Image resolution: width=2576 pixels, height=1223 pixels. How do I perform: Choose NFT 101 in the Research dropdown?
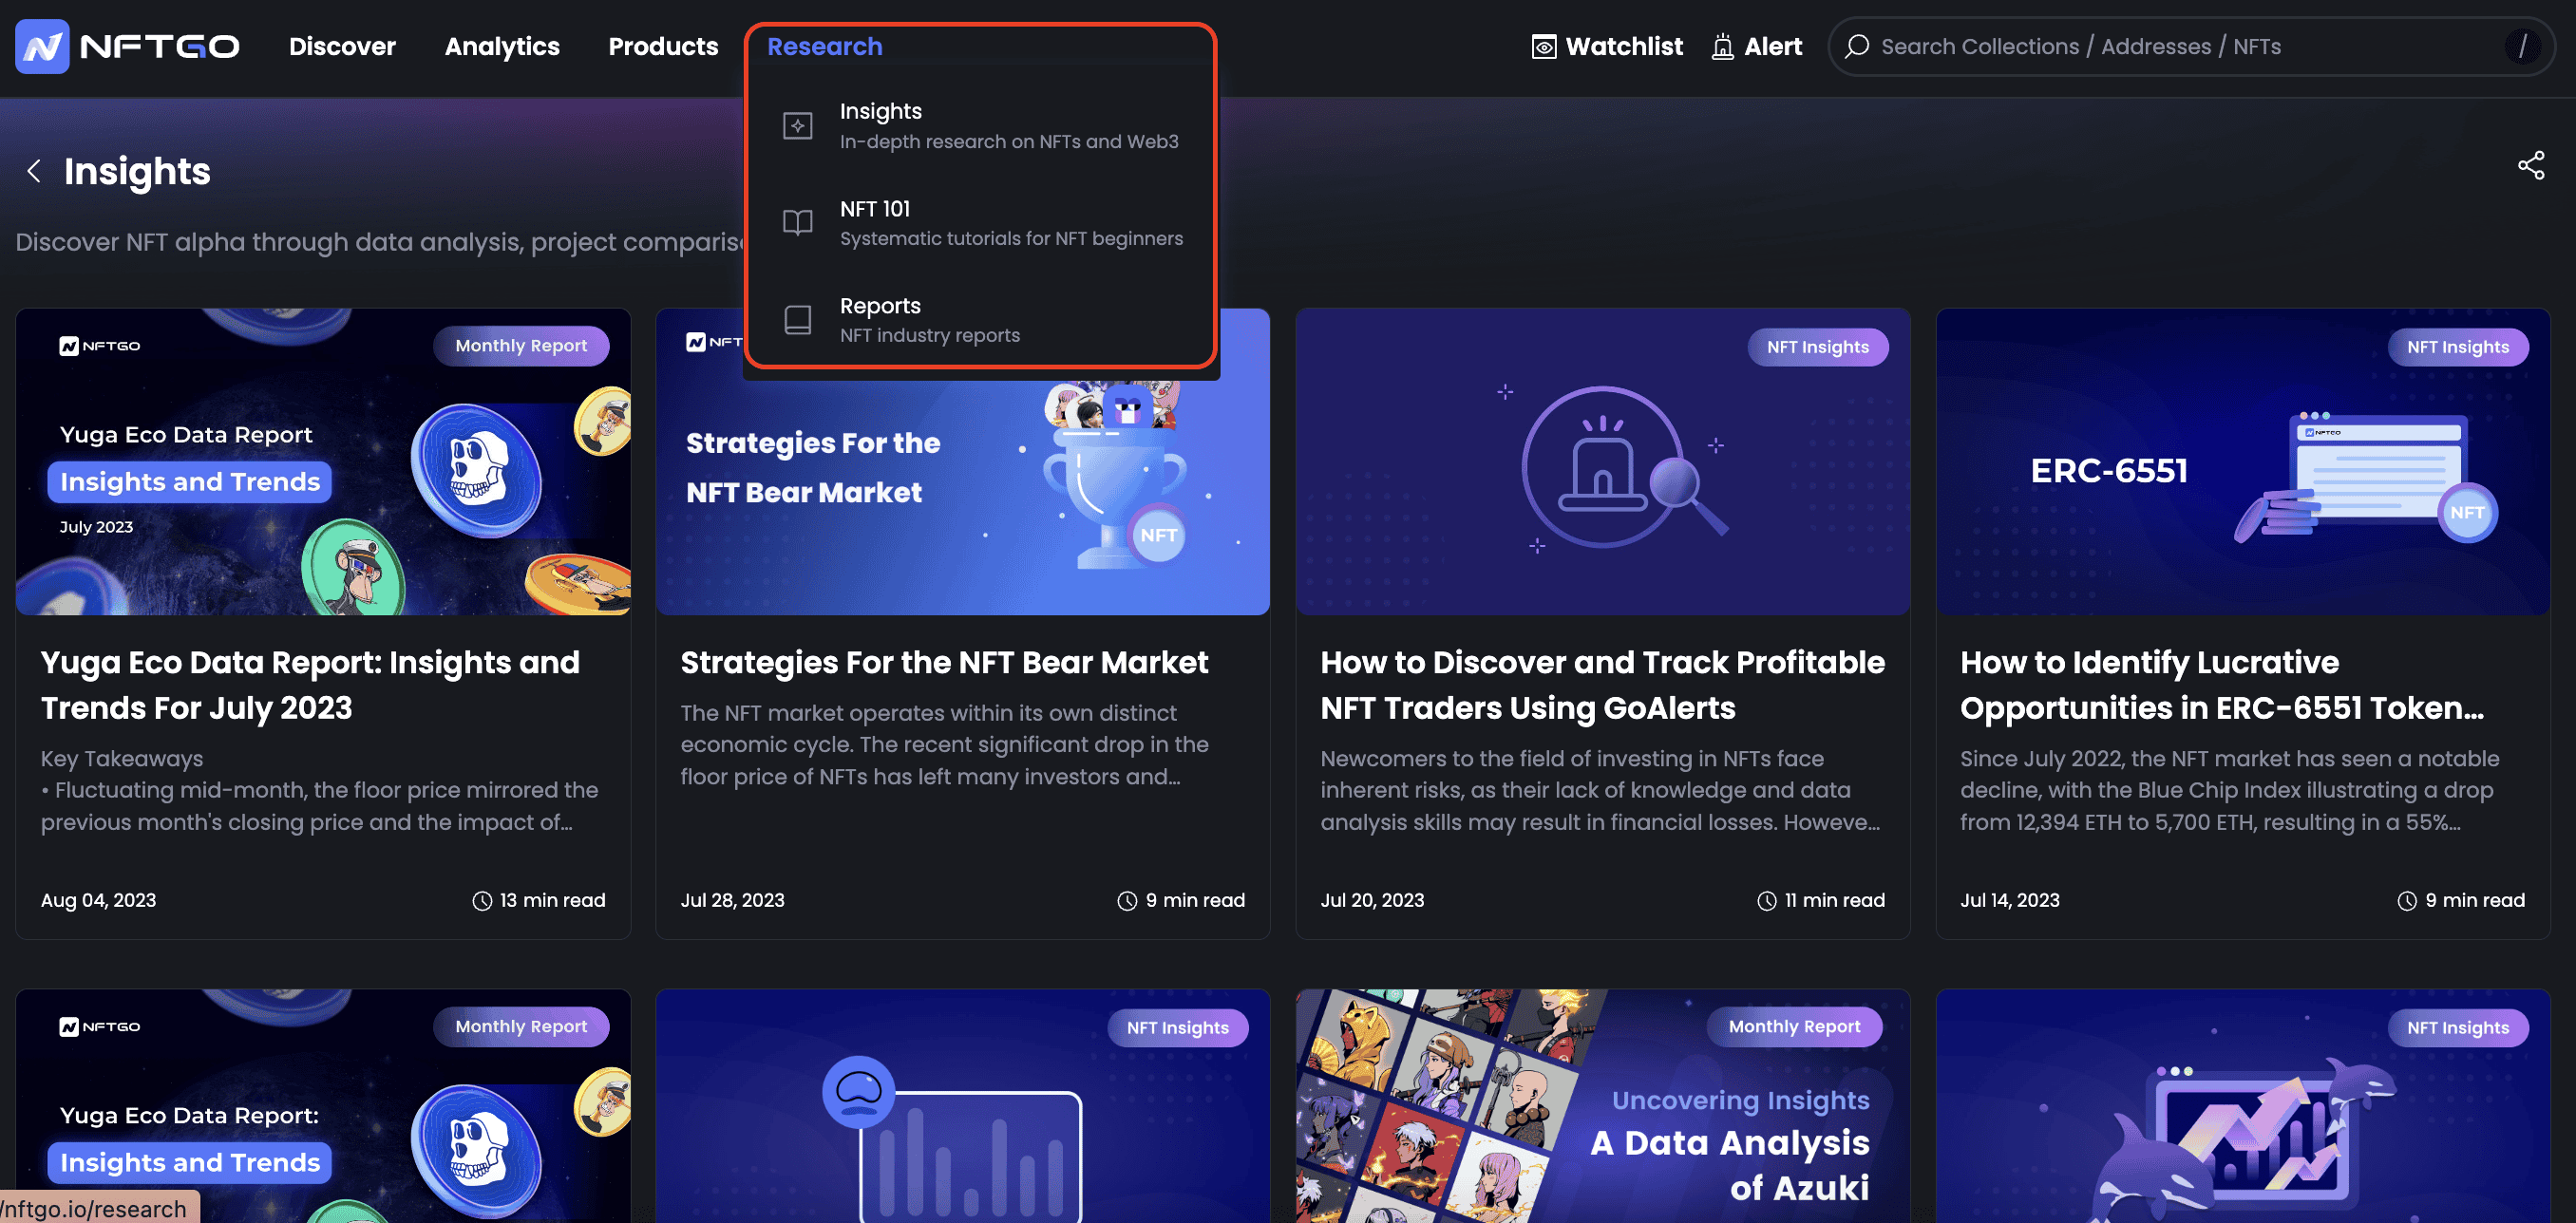980,223
